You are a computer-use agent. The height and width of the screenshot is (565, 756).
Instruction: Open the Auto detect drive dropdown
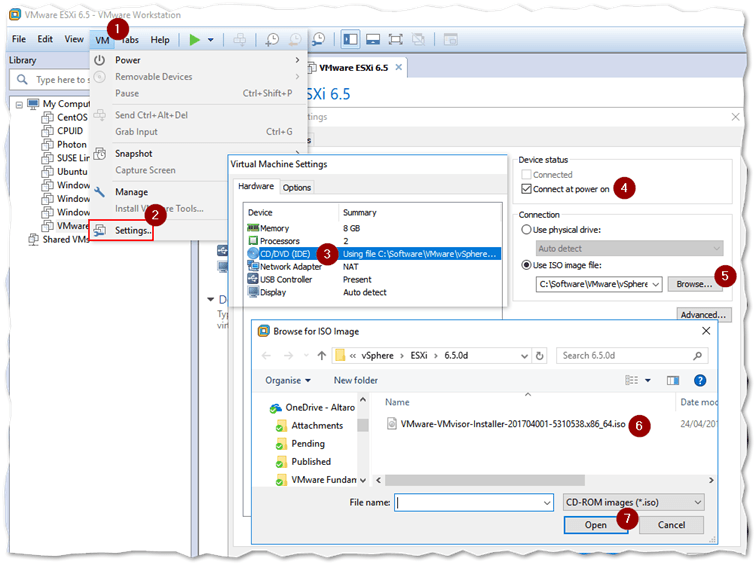click(x=630, y=249)
